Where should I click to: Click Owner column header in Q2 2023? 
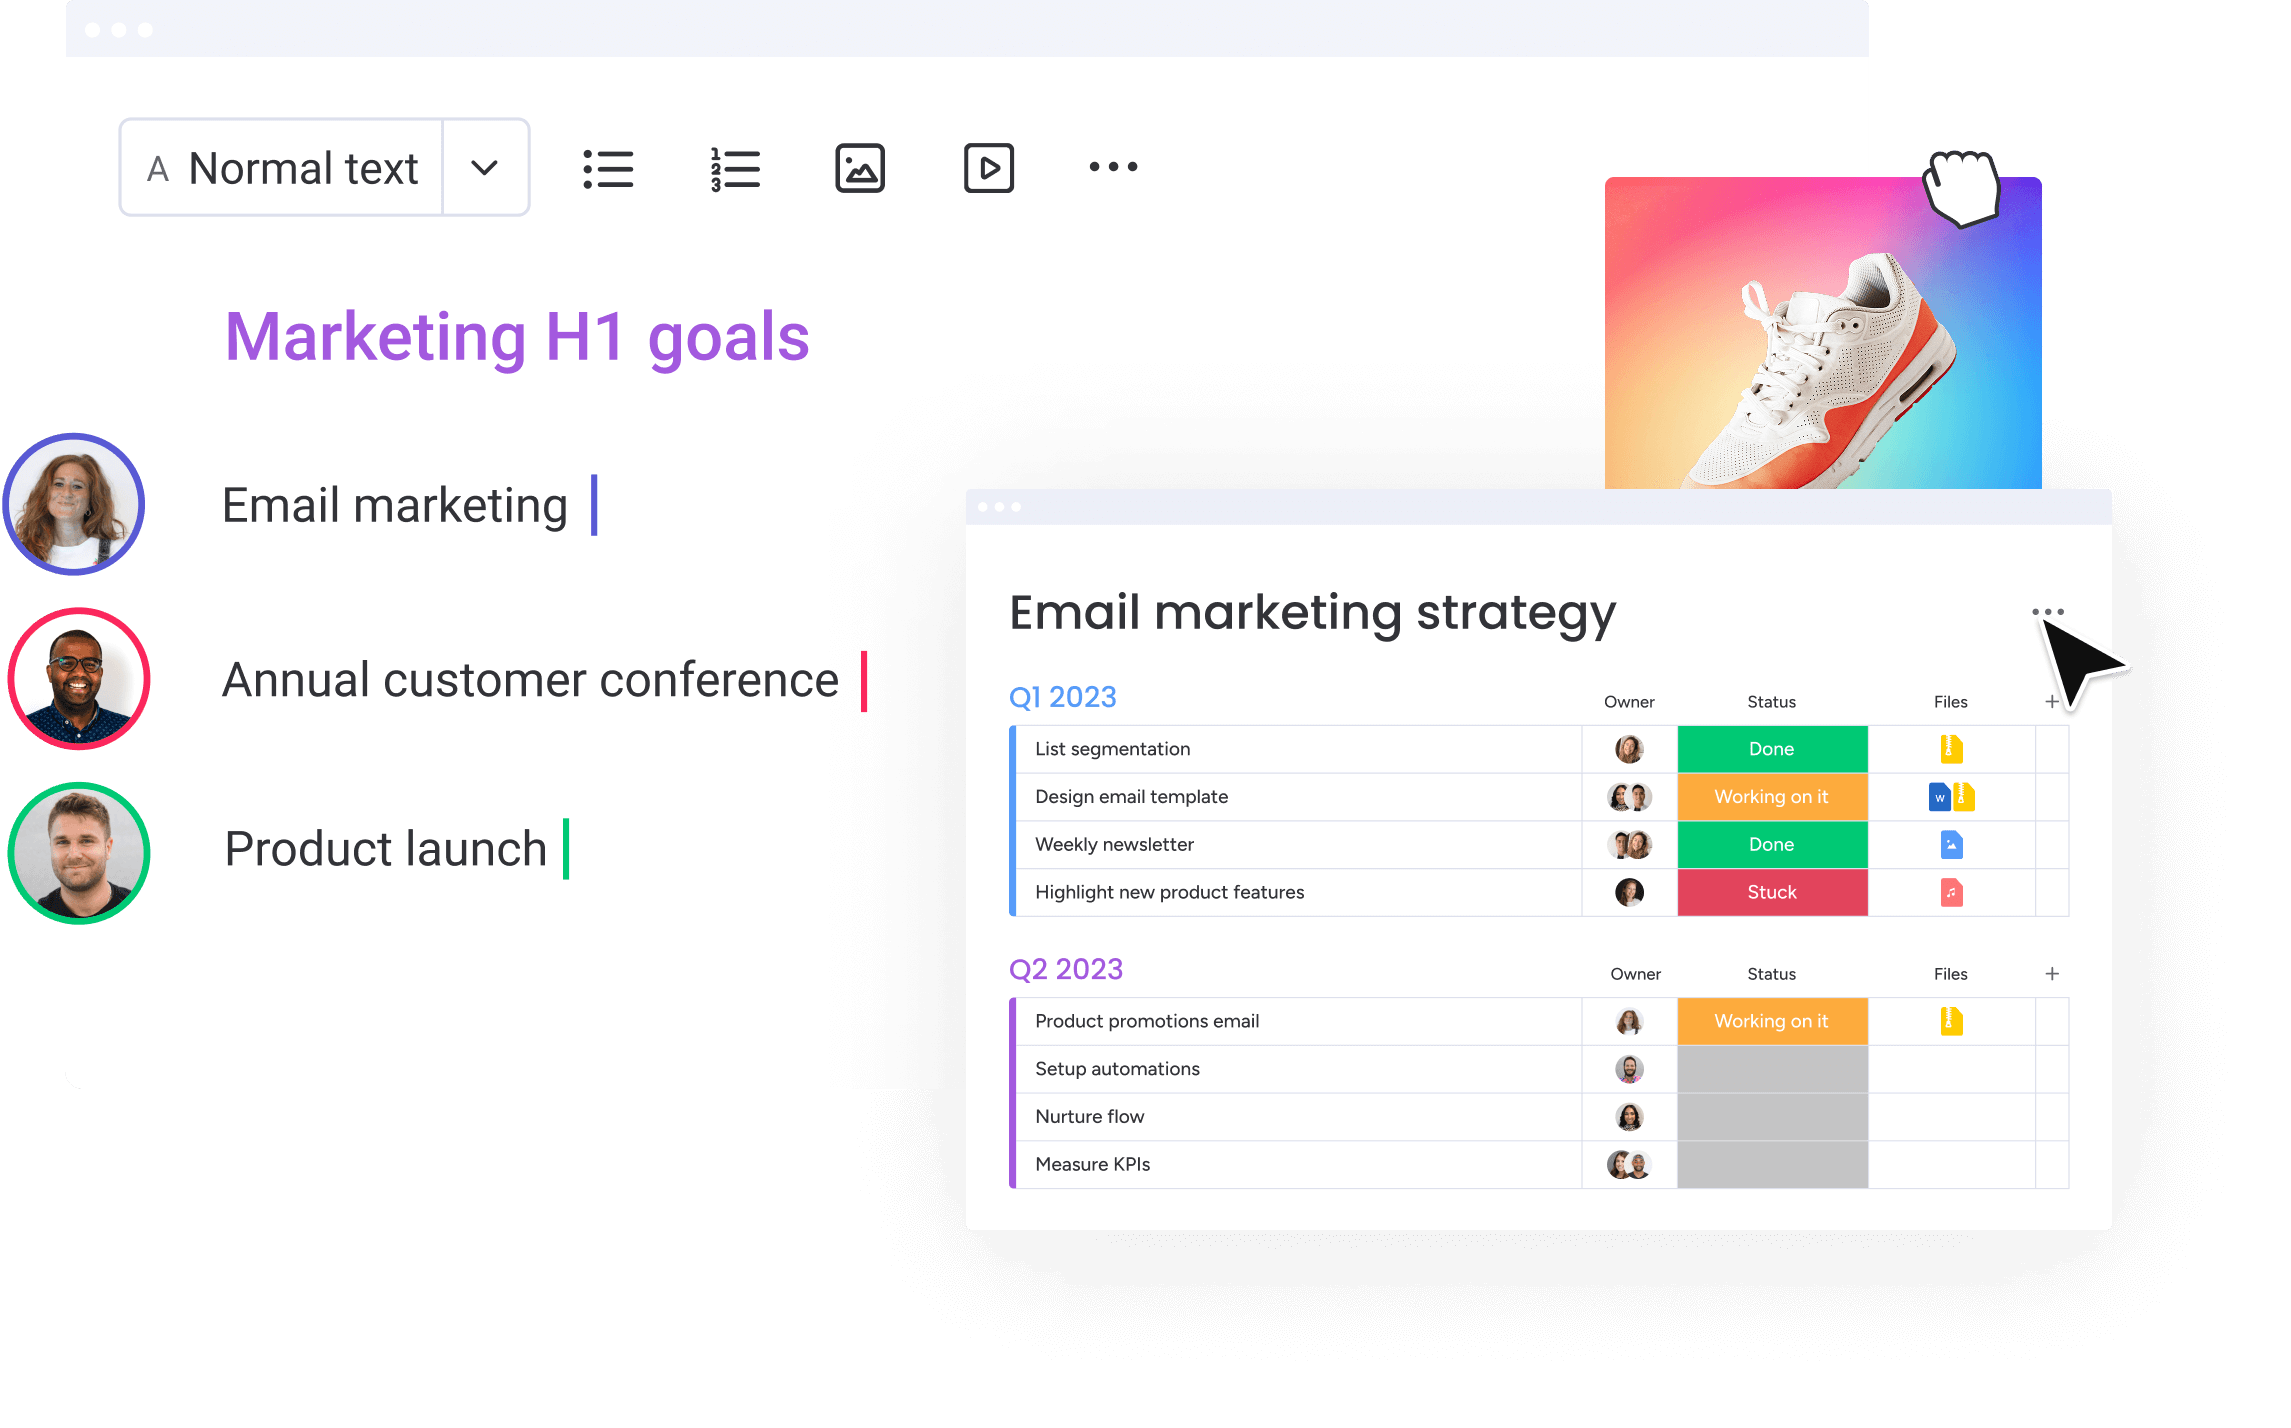coord(1635,974)
